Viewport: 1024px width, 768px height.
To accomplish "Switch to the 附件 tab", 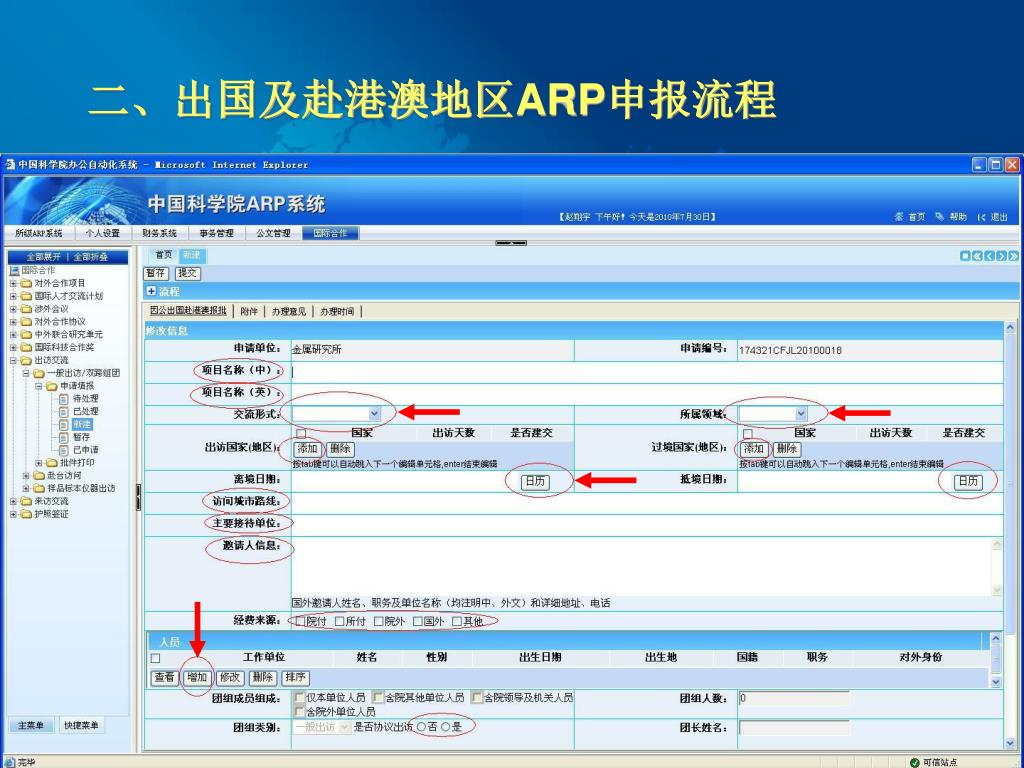I will [249, 312].
